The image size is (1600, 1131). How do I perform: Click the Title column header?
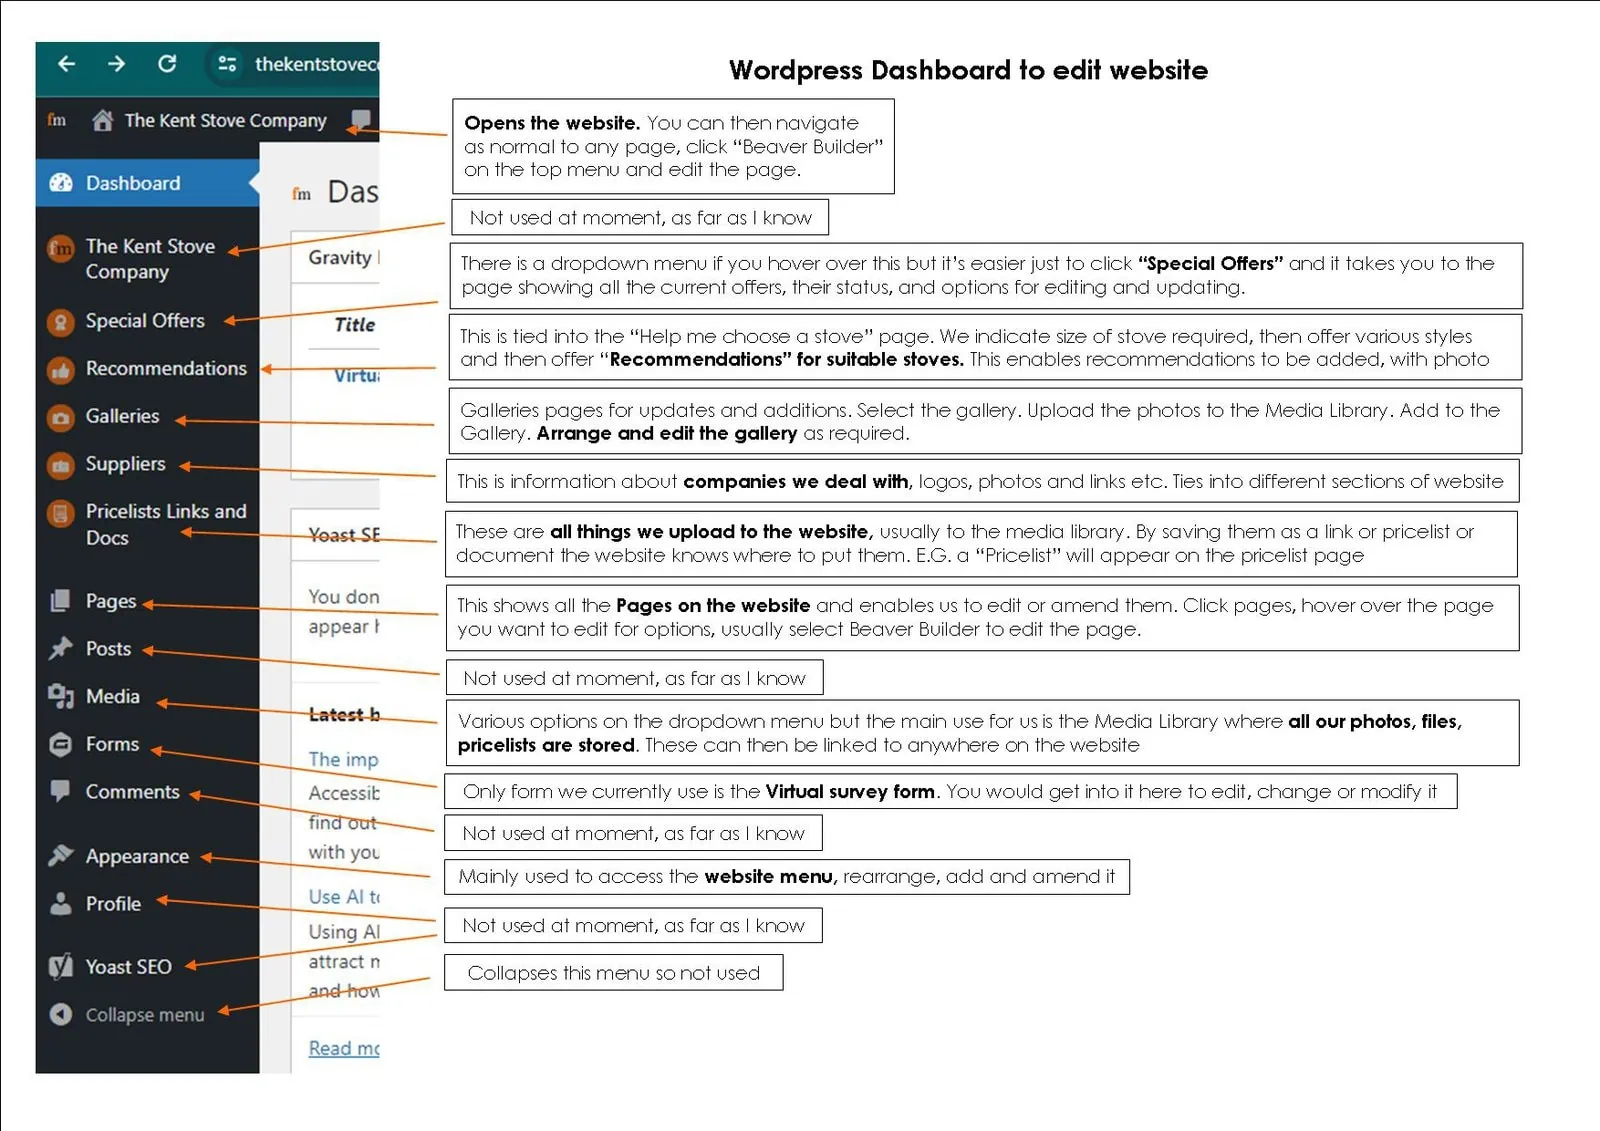(x=355, y=325)
